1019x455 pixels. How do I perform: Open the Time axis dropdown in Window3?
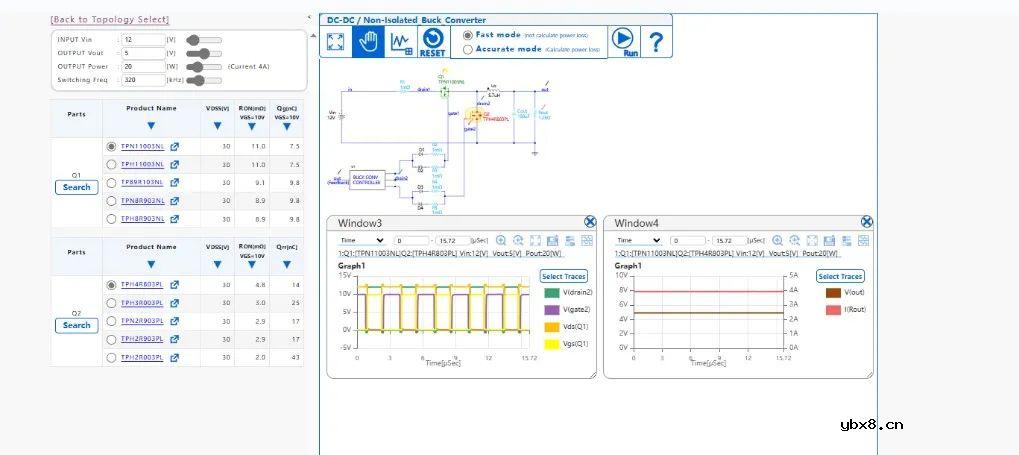(x=361, y=241)
